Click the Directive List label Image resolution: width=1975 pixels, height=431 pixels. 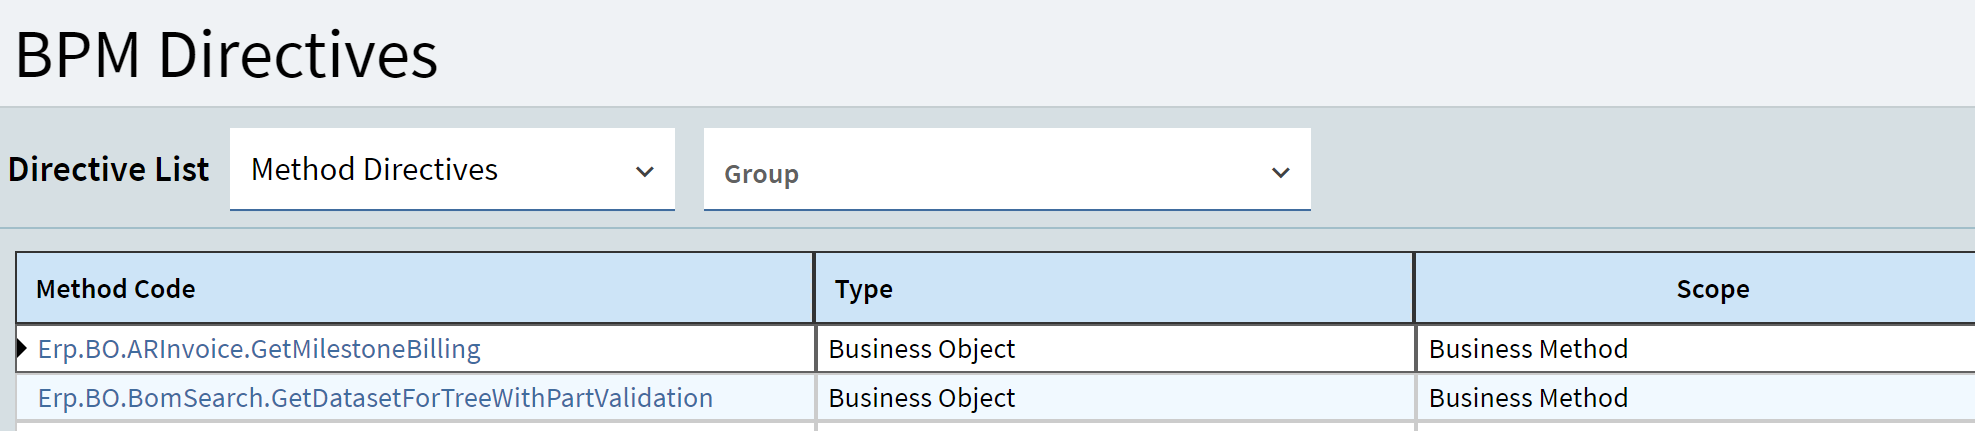109,169
